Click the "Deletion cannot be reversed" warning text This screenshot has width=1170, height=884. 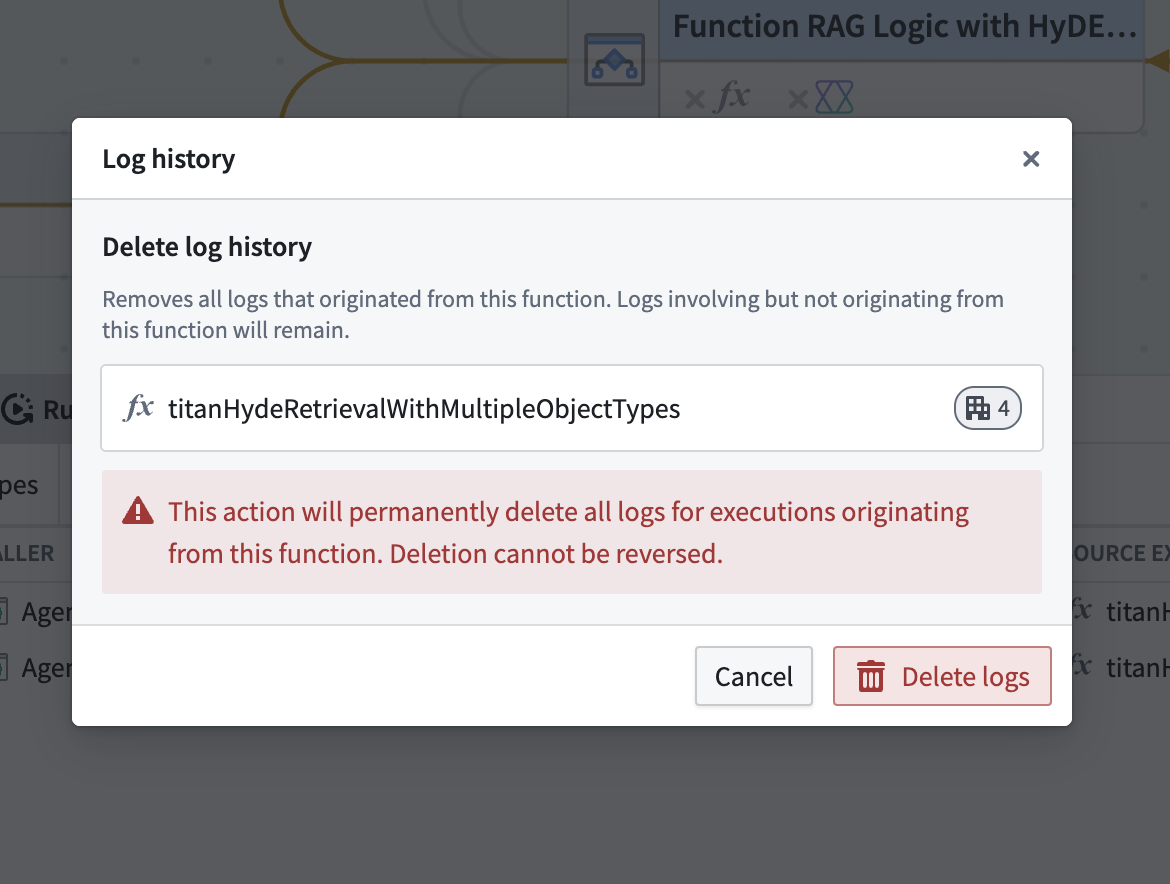(x=556, y=554)
